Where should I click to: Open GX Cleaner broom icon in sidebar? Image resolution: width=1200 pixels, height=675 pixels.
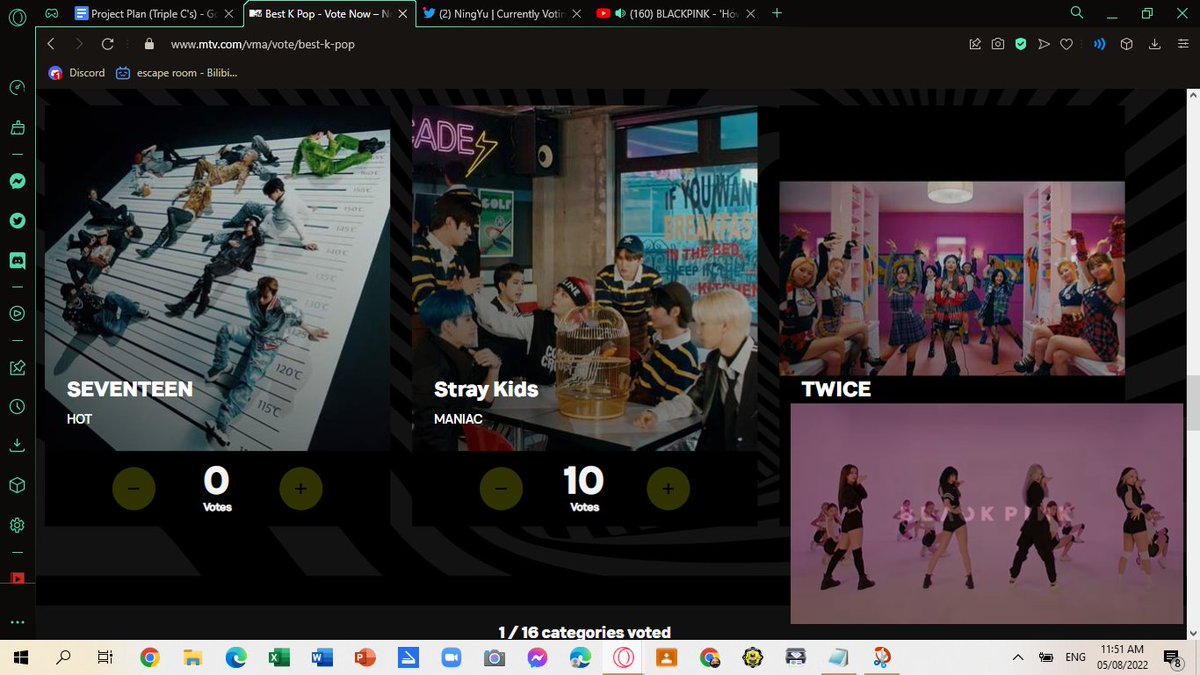[17, 128]
